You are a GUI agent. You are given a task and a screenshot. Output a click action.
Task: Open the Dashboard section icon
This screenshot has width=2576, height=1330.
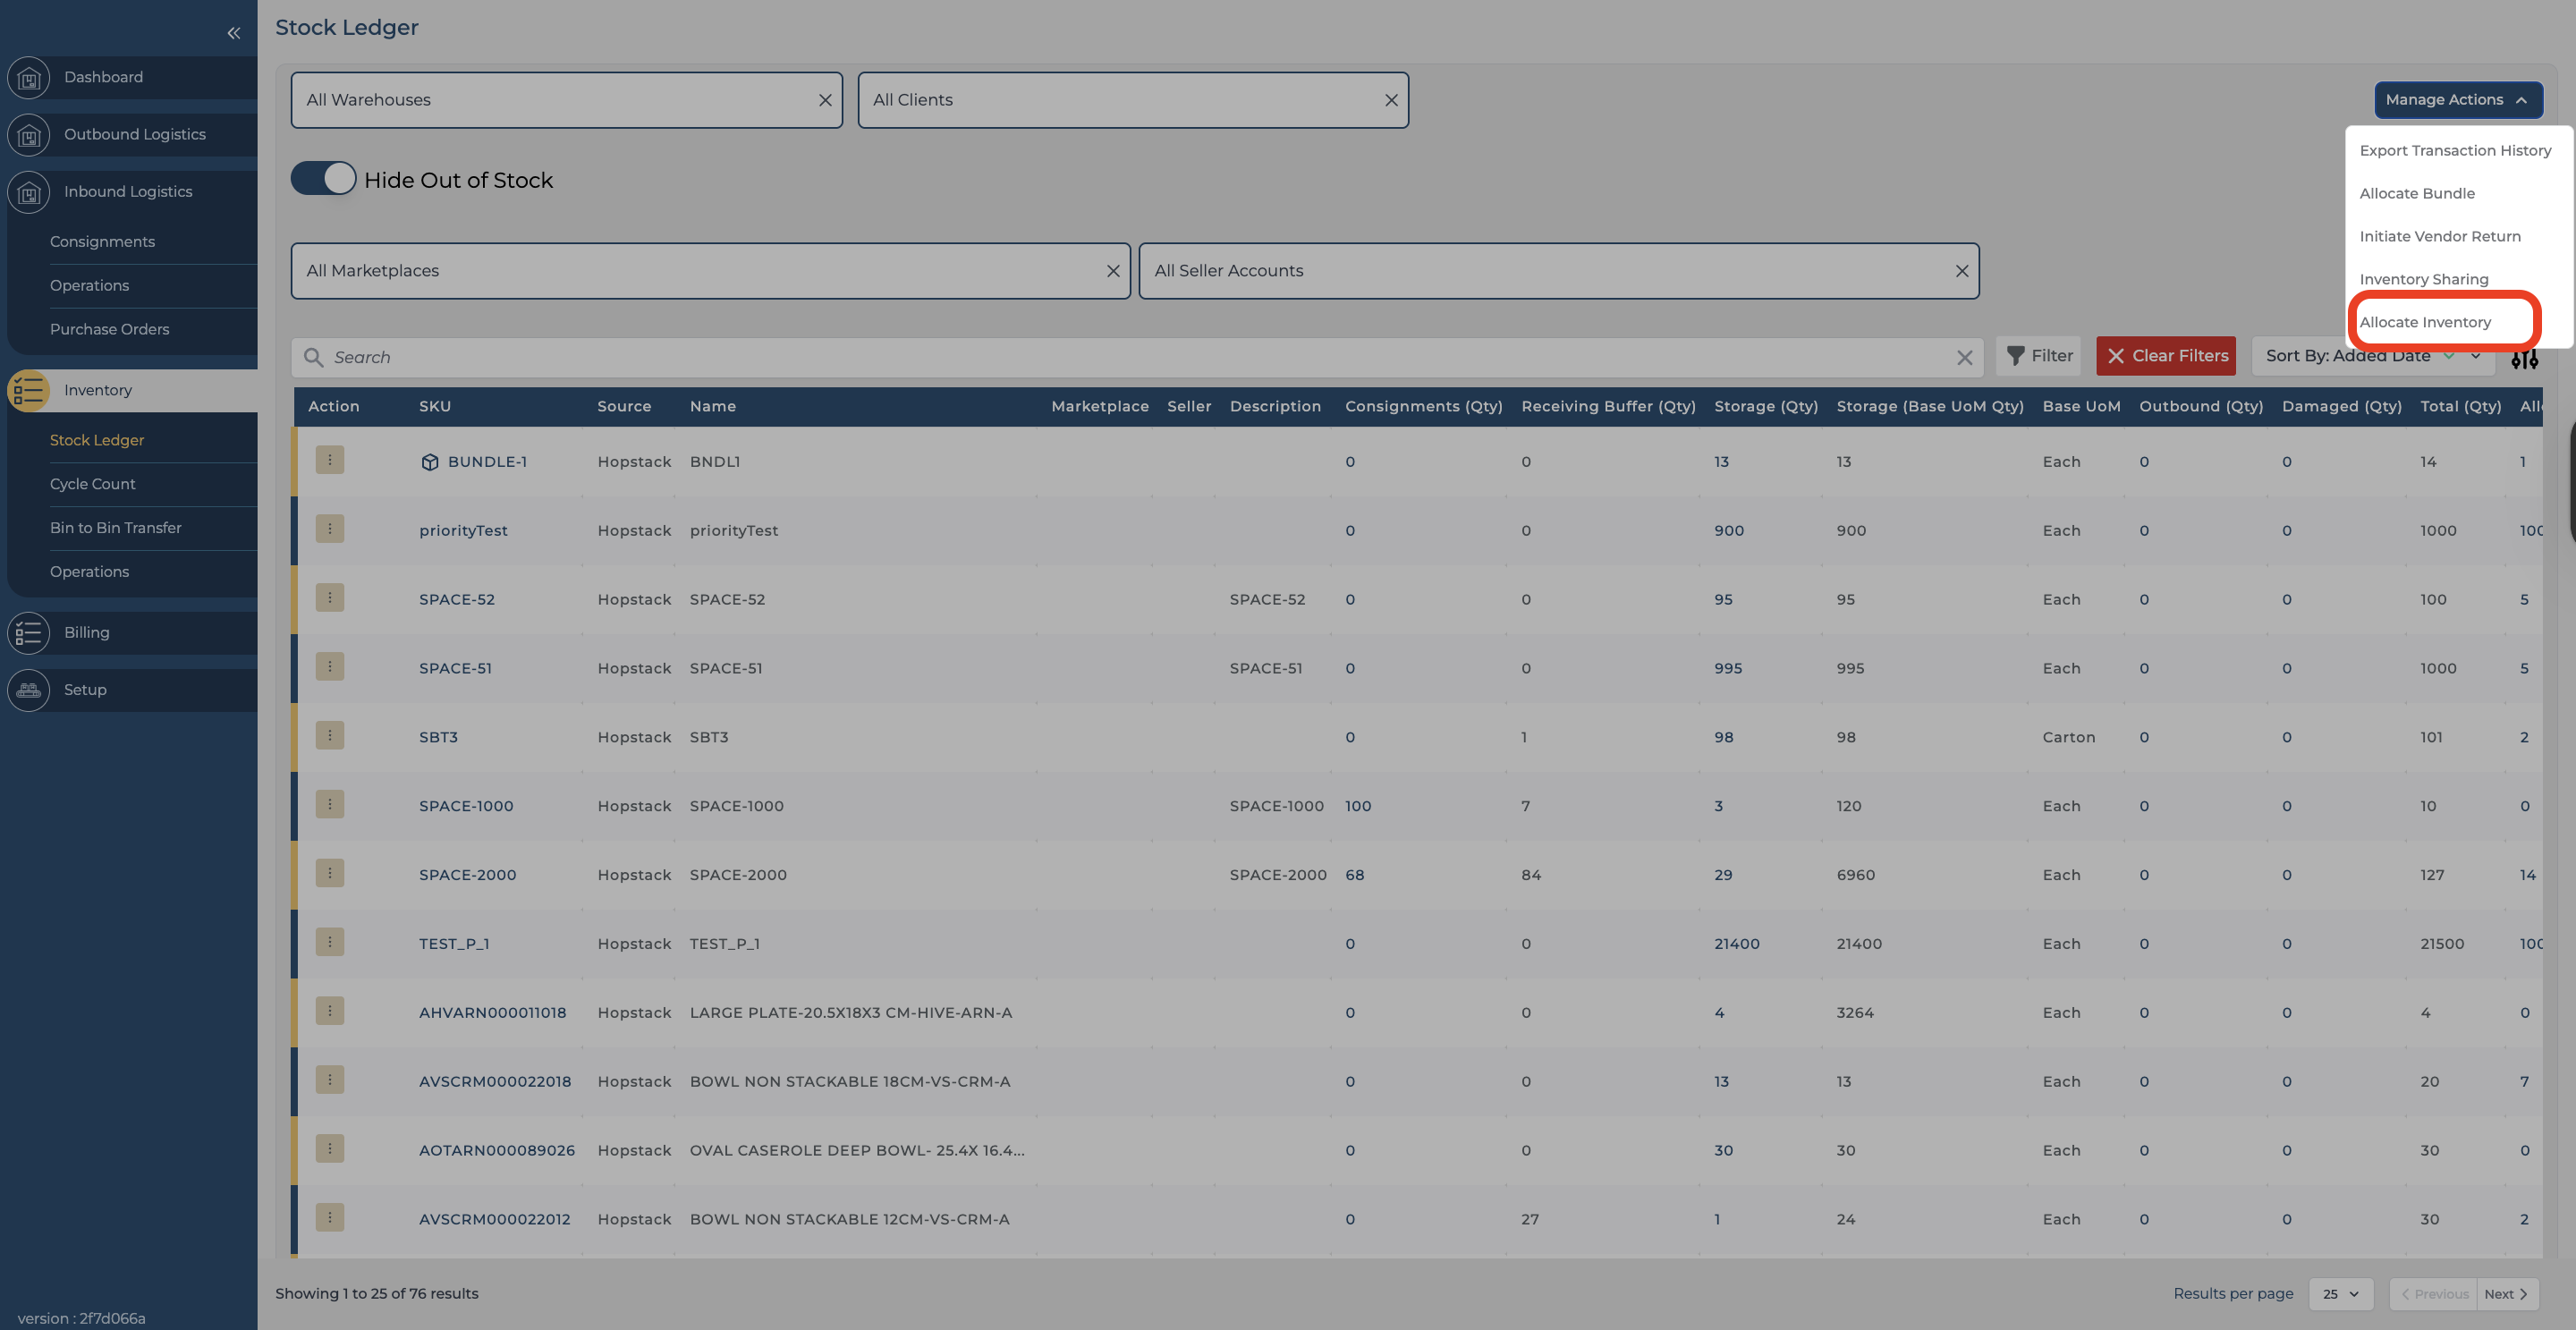click(28, 77)
